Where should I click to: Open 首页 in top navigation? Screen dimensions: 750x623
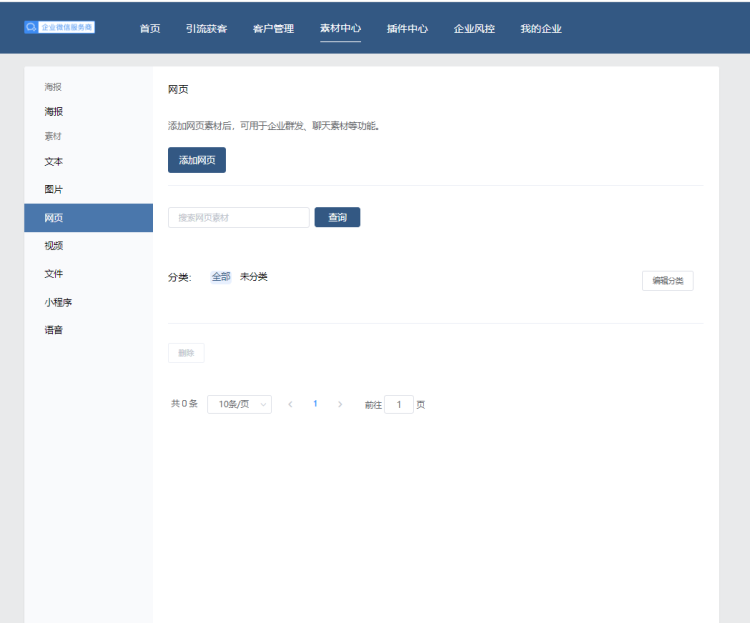tap(150, 29)
